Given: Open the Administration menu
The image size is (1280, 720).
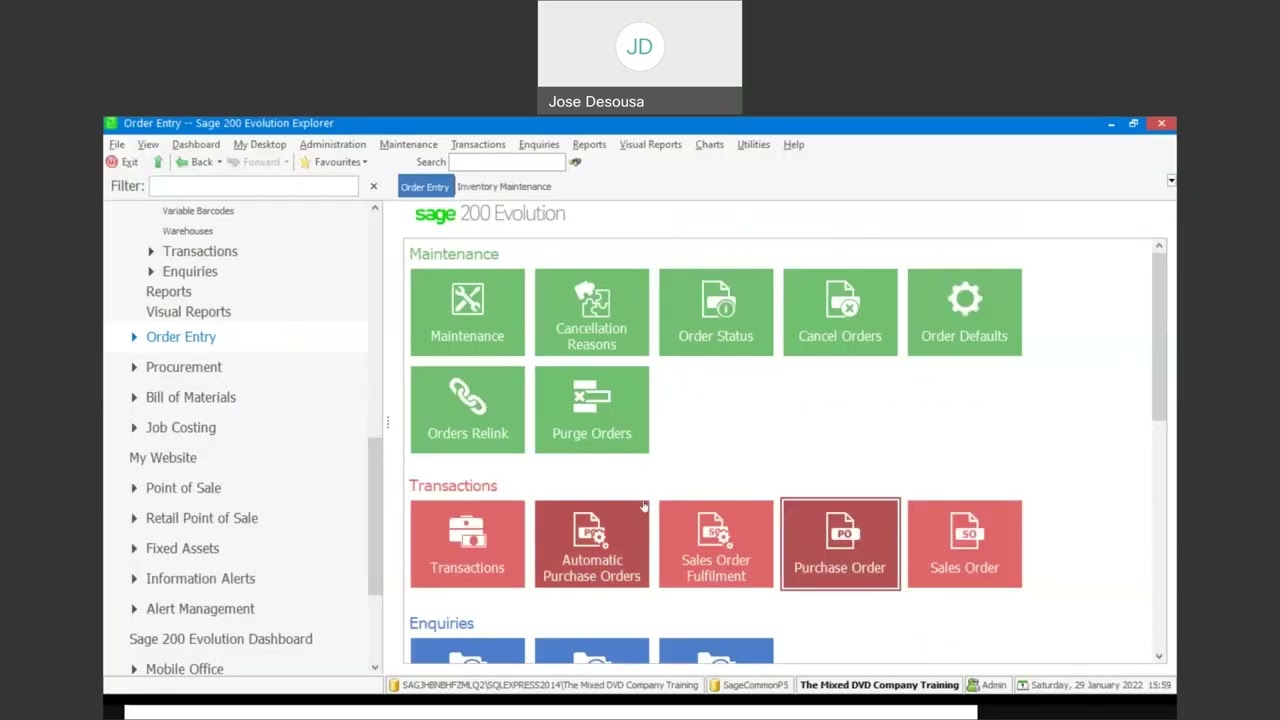Looking at the screenshot, I should (333, 144).
